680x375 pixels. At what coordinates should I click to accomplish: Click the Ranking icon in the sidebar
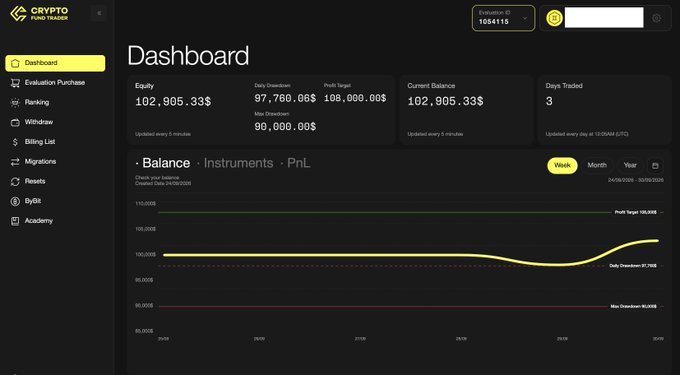pos(15,103)
